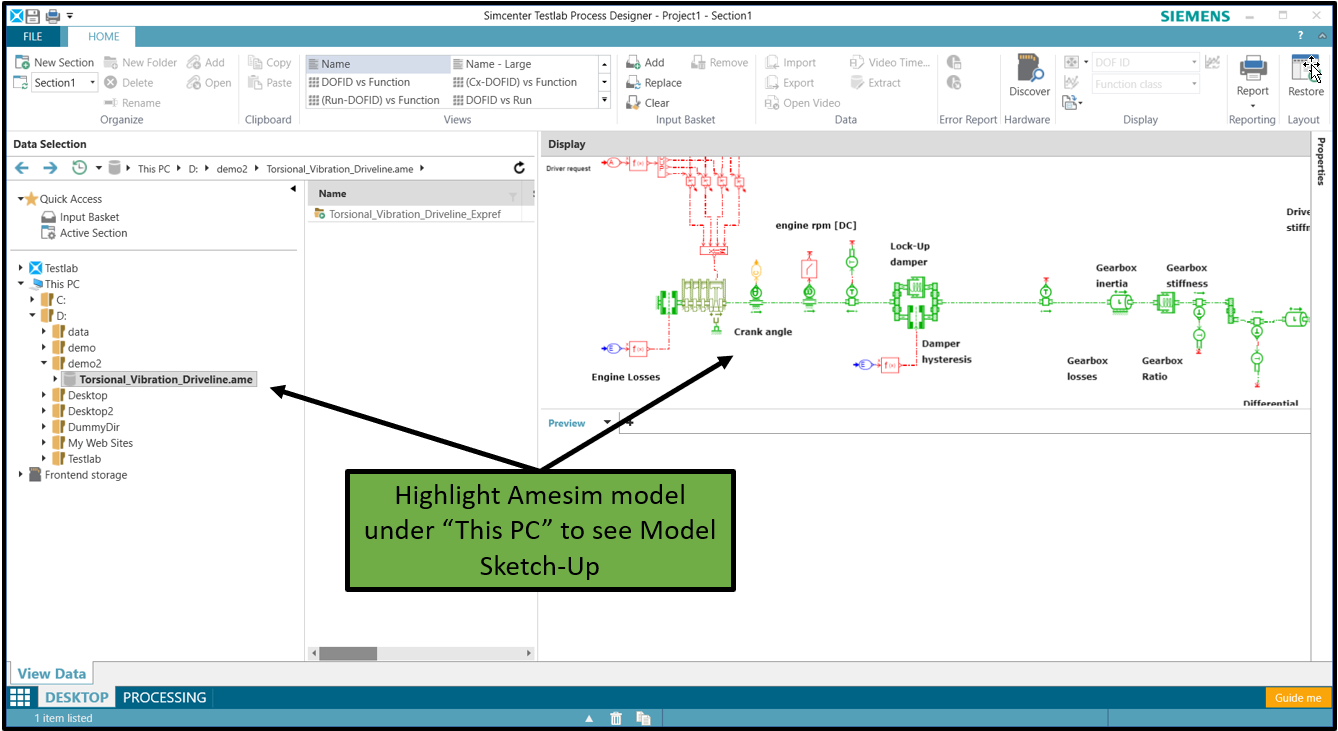Click Copy in Clipboard group
The width and height of the screenshot is (1338, 731).
pos(270,63)
